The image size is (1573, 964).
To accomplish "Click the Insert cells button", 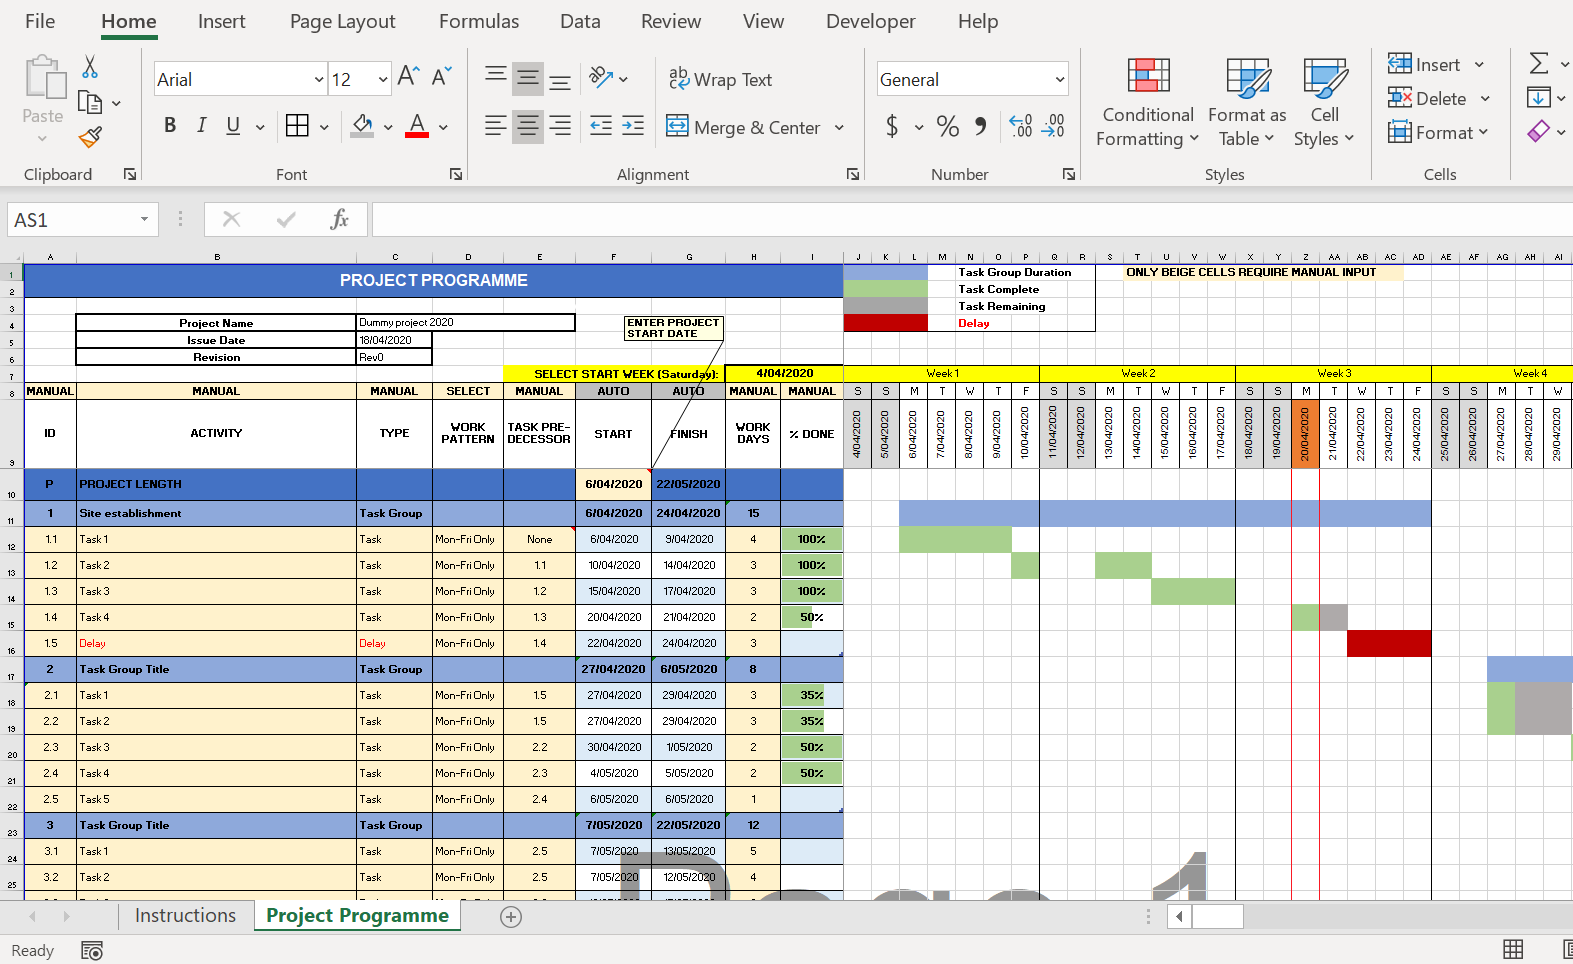I will click(x=1425, y=65).
